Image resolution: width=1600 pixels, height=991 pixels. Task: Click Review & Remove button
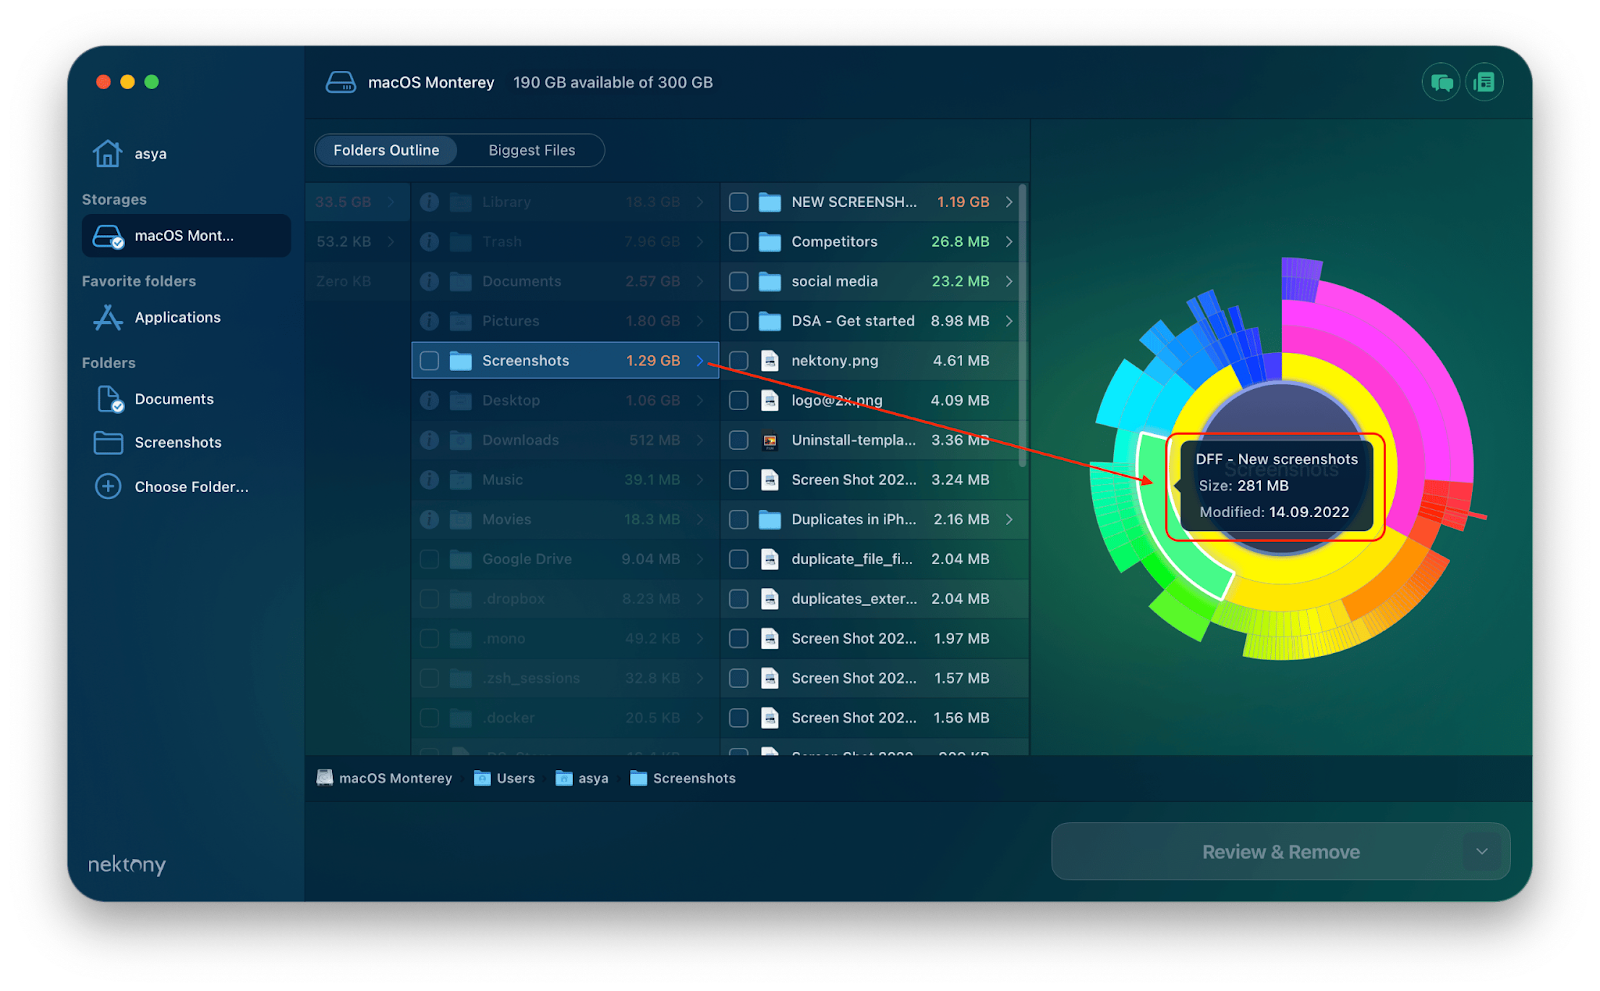point(1280,852)
